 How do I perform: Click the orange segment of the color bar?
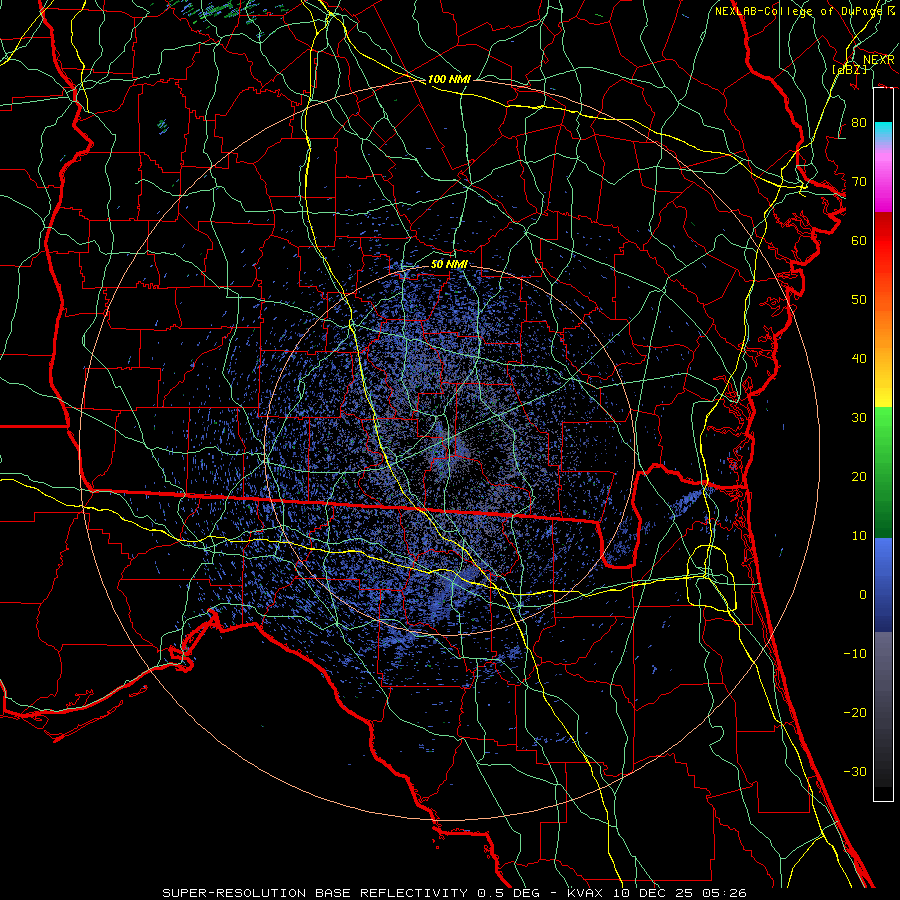tap(883, 330)
